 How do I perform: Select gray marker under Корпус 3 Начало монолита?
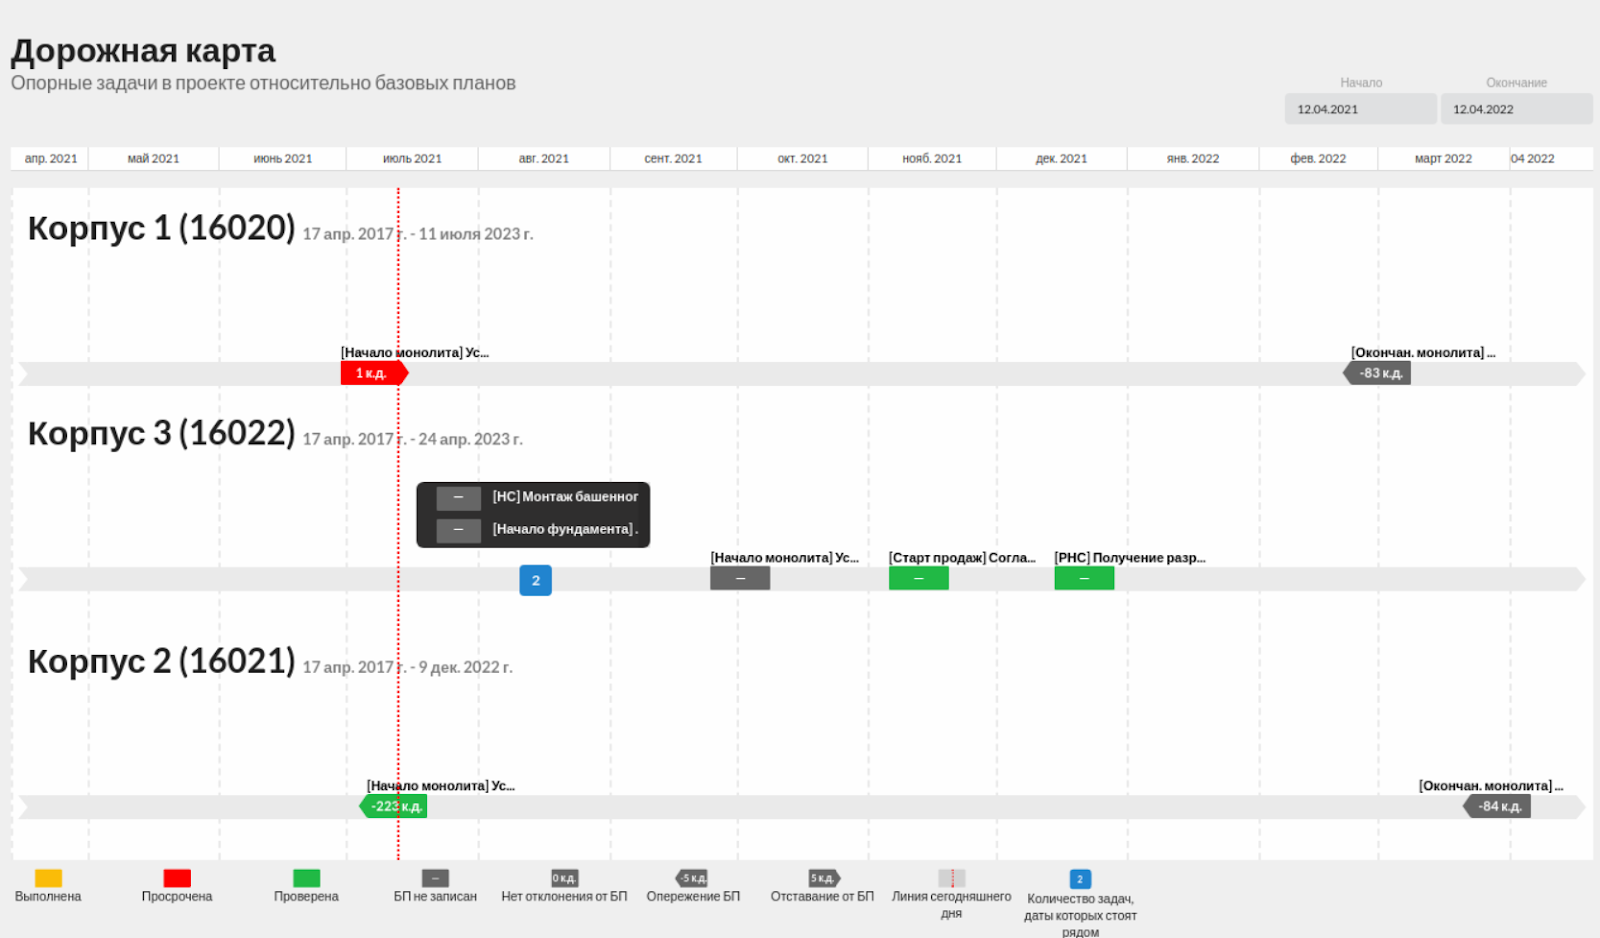click(x=740, y=578)
